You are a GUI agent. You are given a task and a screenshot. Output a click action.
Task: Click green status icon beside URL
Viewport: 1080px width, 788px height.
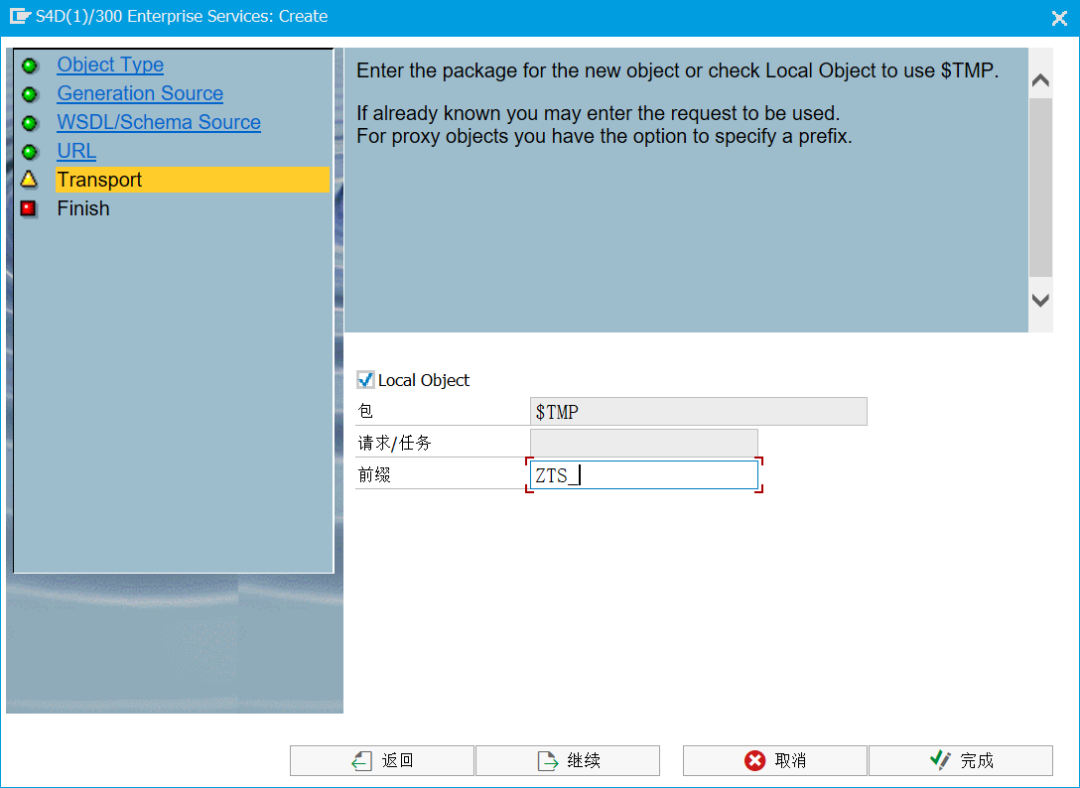[x=29, y=152]
